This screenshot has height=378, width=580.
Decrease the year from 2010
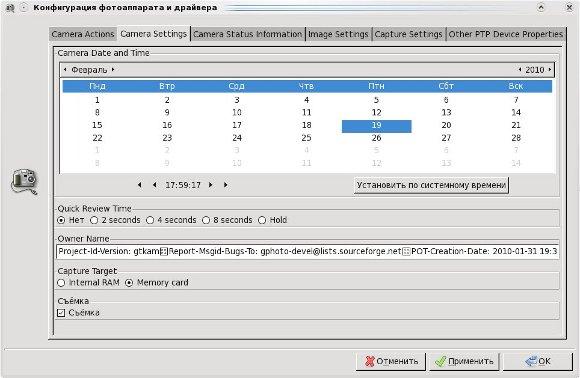pyautogui.click(x=520, y=70)
